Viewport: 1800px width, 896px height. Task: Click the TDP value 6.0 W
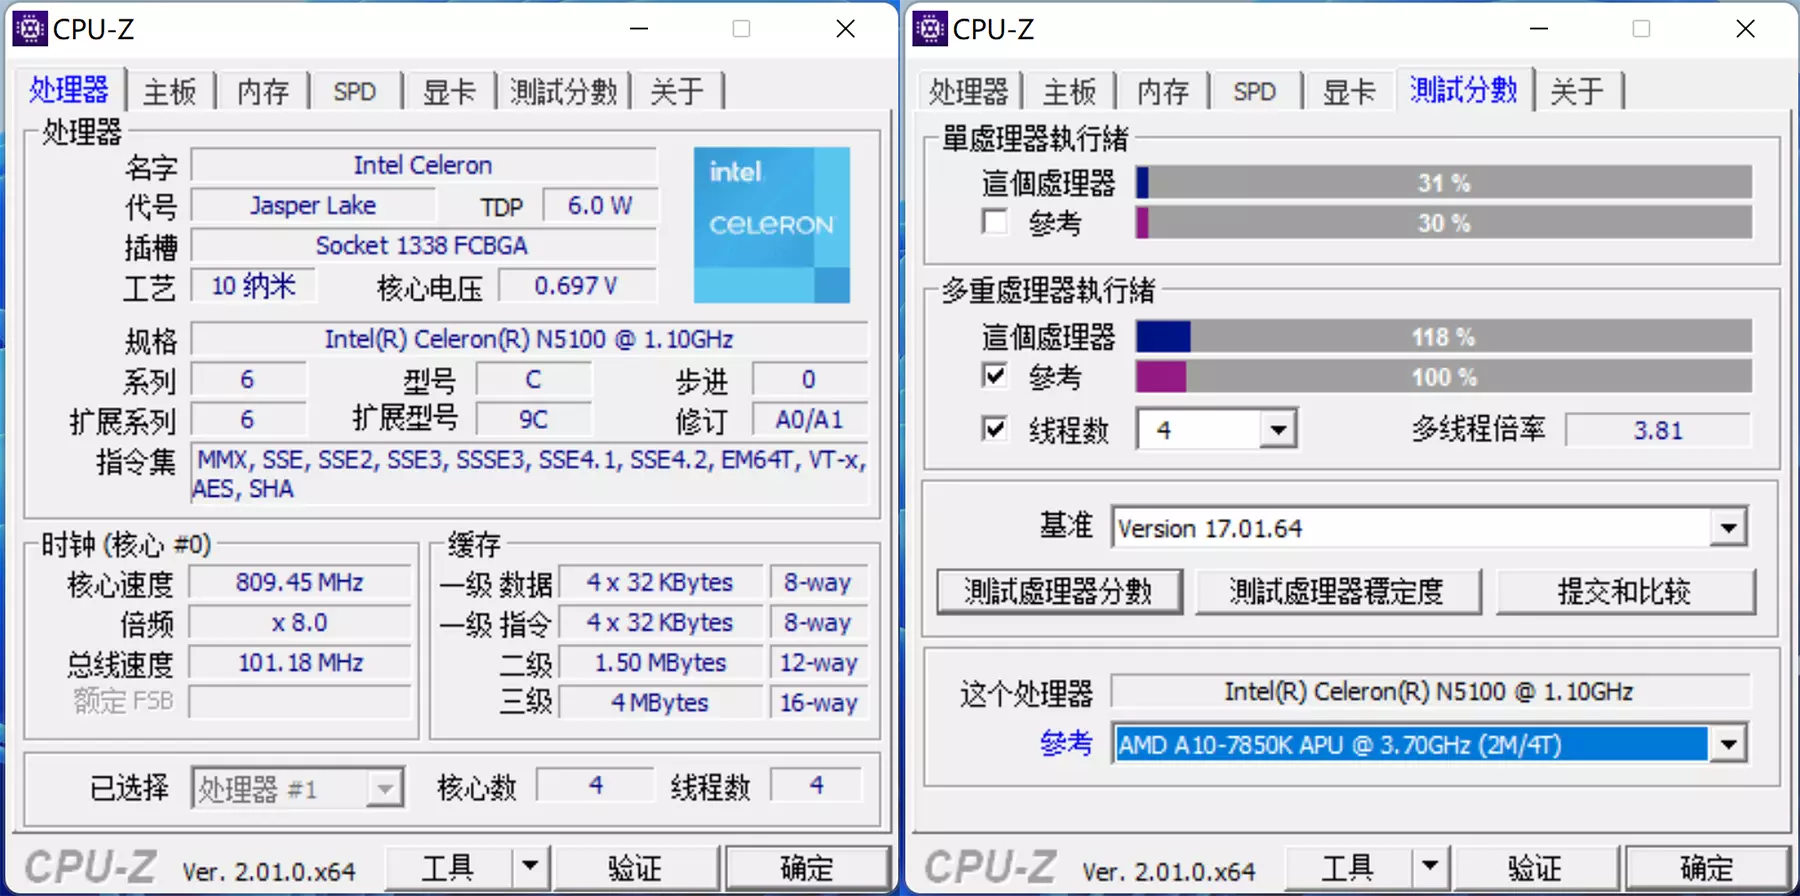[600, 205]
